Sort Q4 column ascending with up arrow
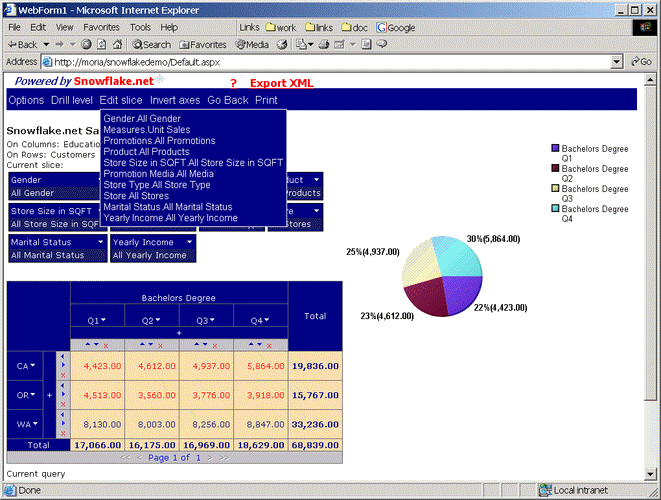This screenshot has height=500, width=661. click(x=251, y=344)
